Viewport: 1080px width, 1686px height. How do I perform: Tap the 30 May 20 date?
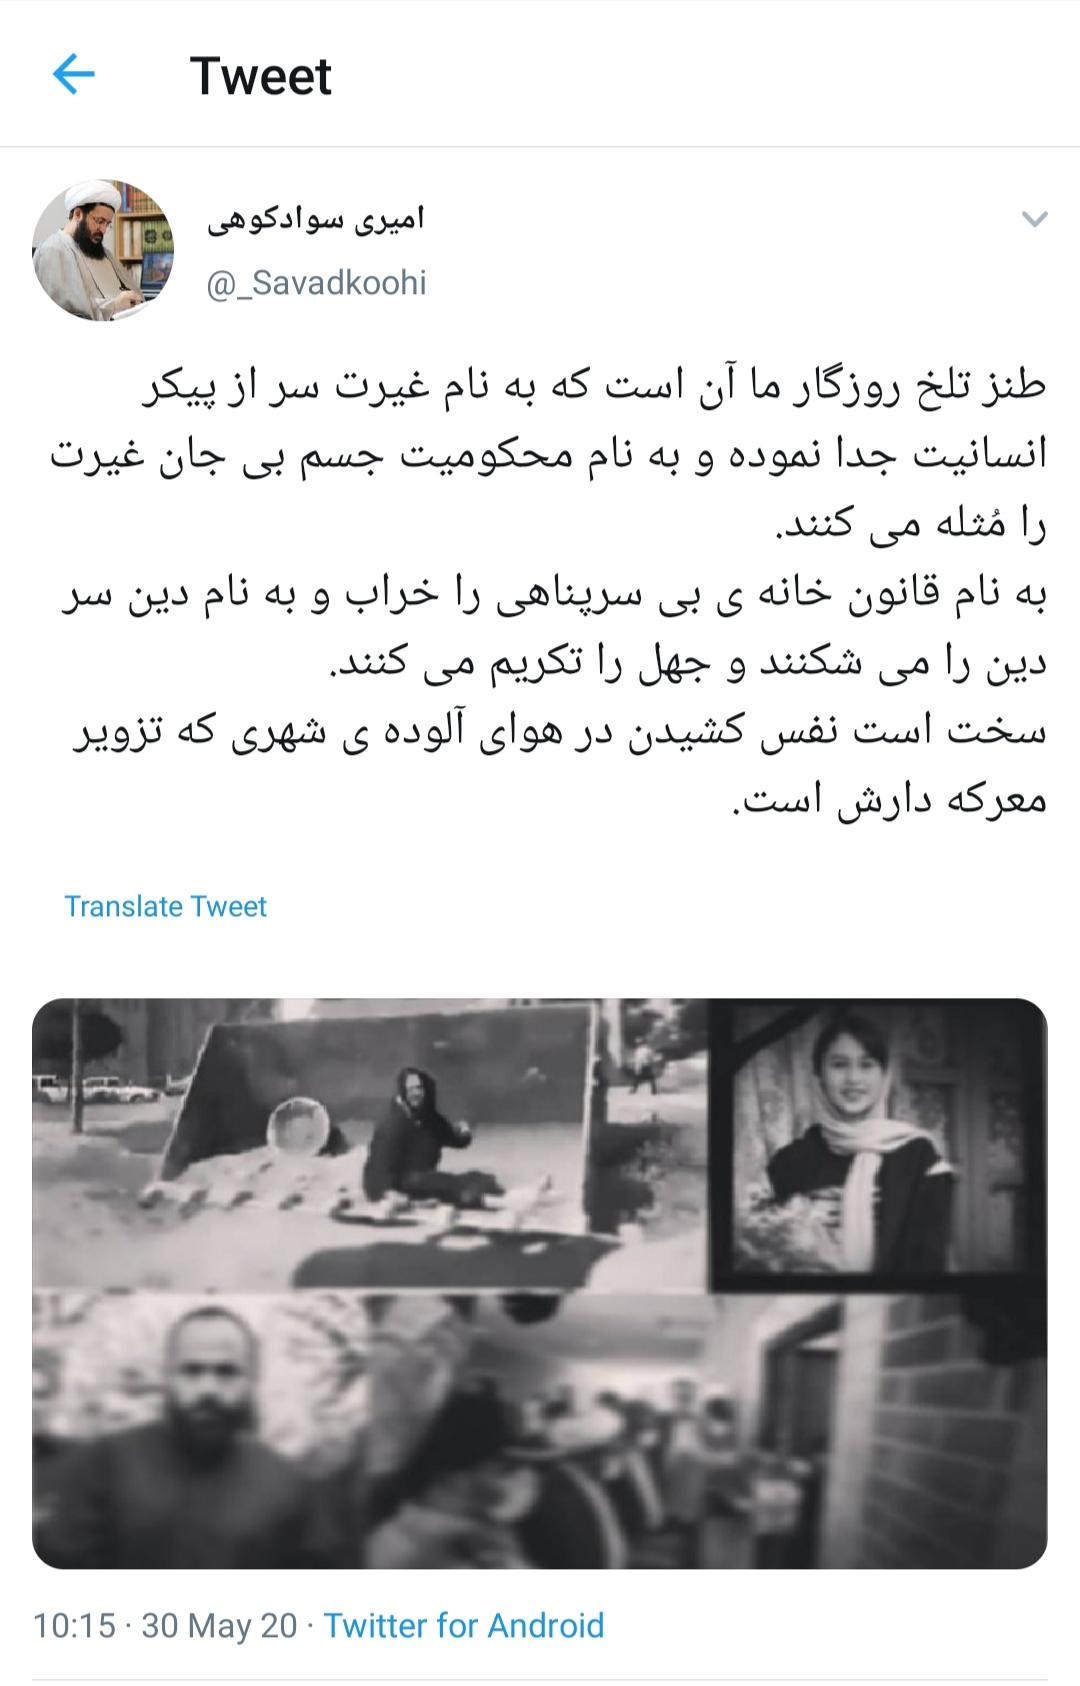(219, 1626)
